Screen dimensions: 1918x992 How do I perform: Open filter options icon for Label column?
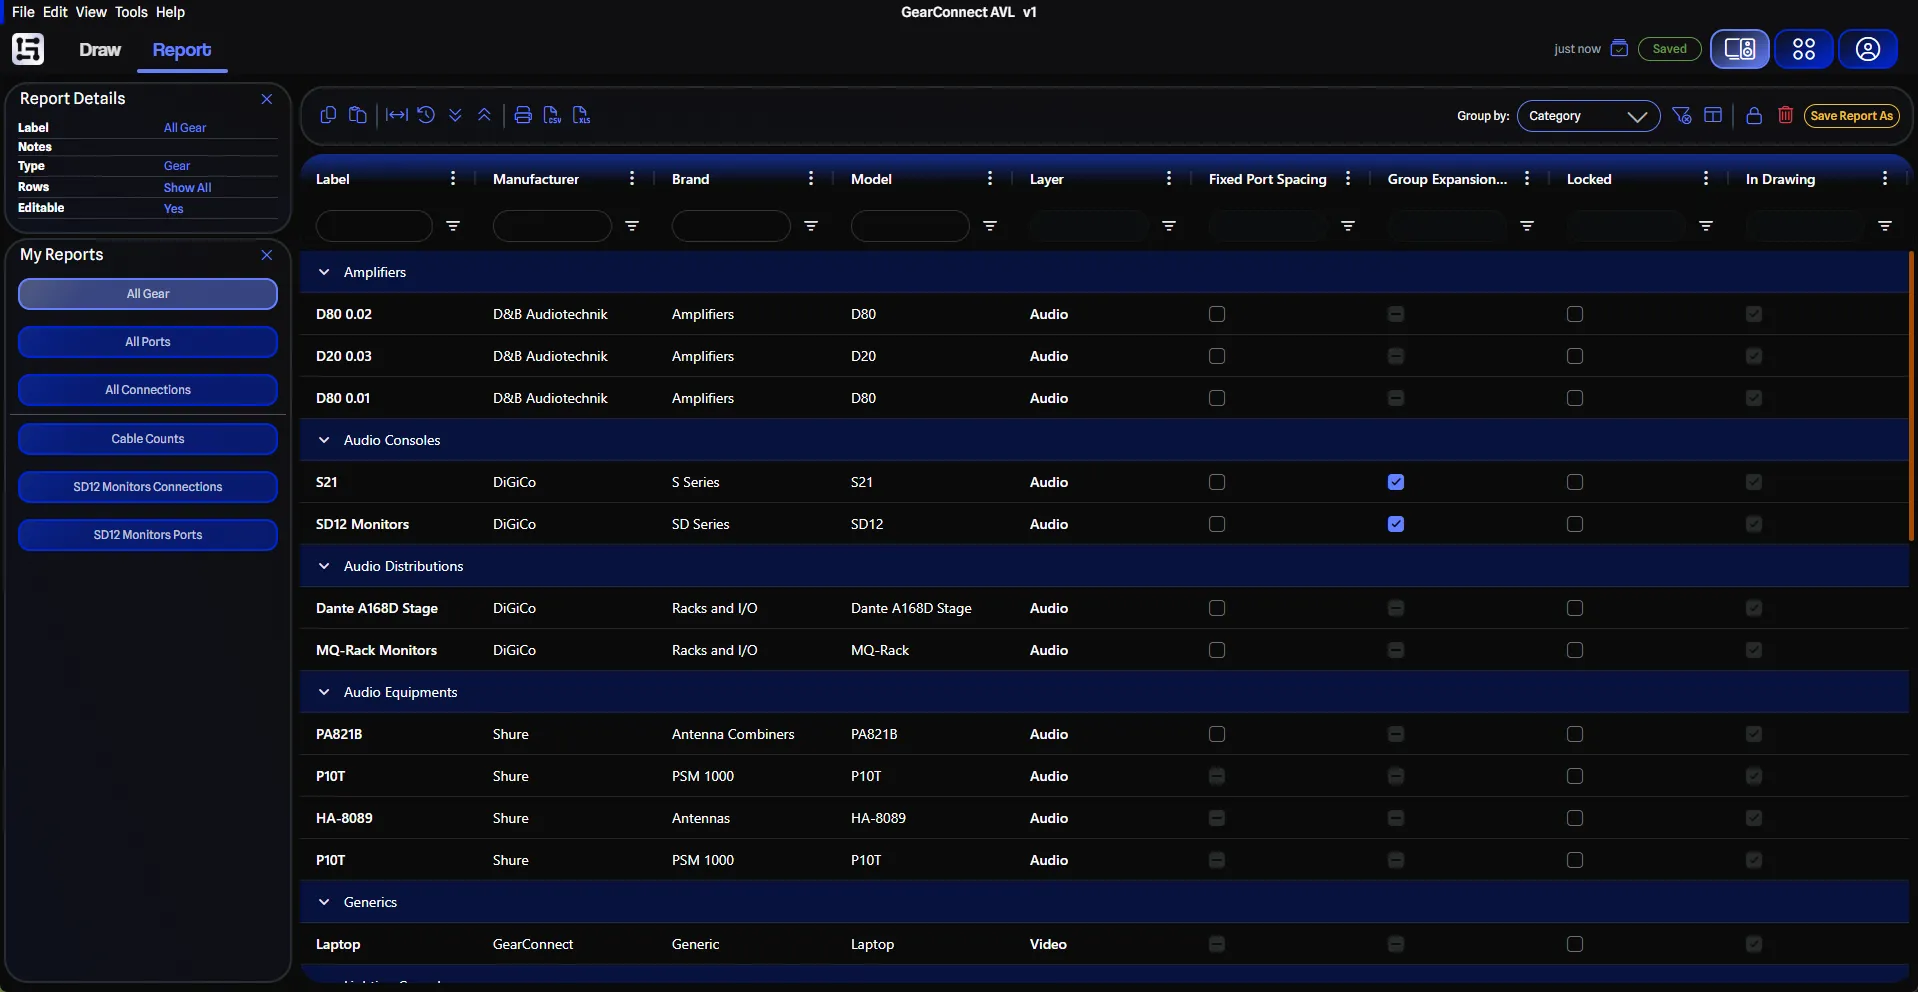(453, 226)
